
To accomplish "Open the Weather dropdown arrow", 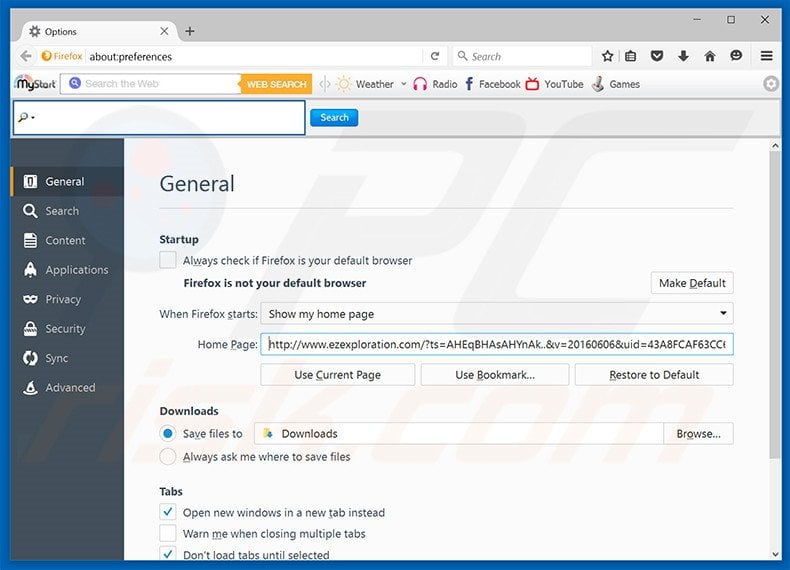I will point(404,84).
